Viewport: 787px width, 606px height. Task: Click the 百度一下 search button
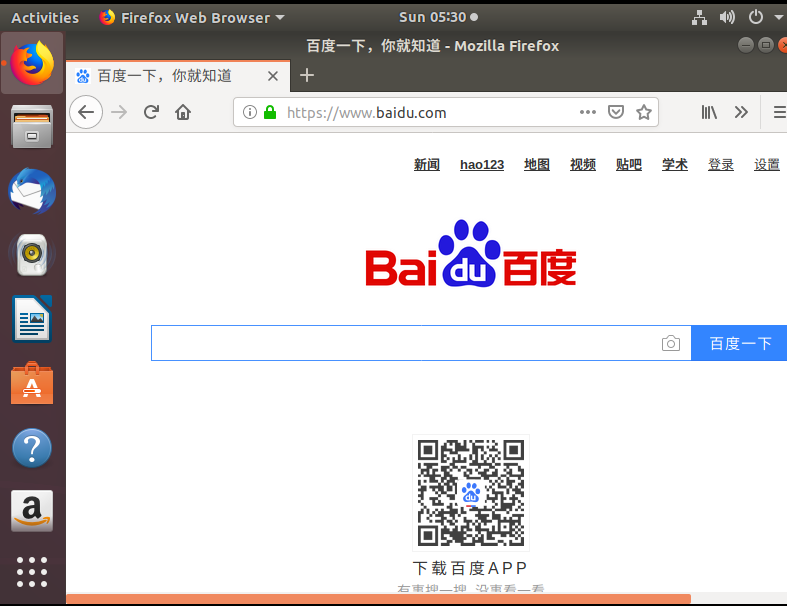(739, 343)
